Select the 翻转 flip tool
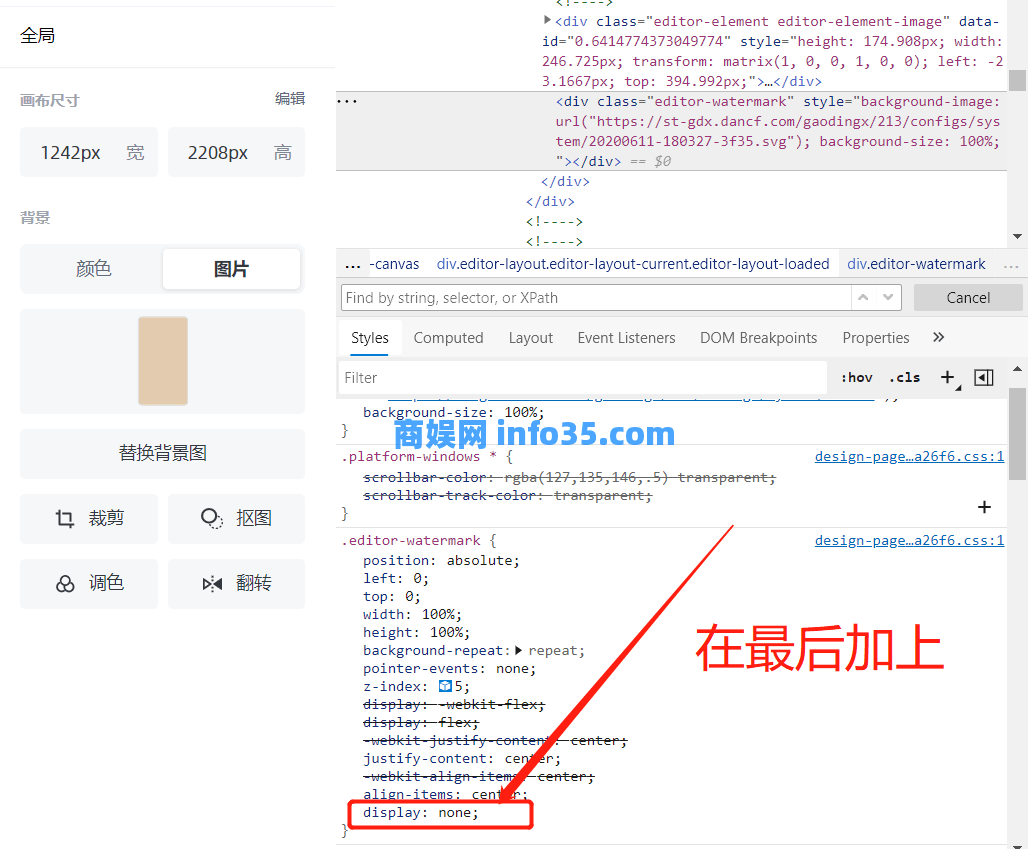Screen dimensions: 1028x849 pyautogui.click(x=236, y=583)
